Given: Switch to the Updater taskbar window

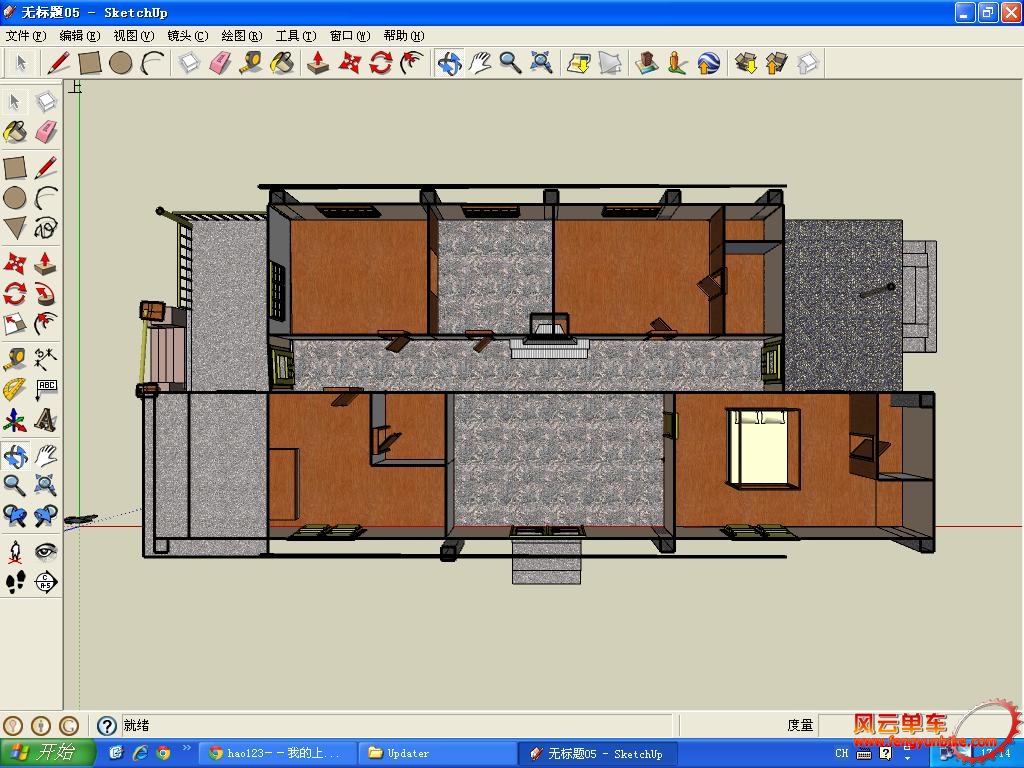Looking at the screenshot, I should point(435,753).
